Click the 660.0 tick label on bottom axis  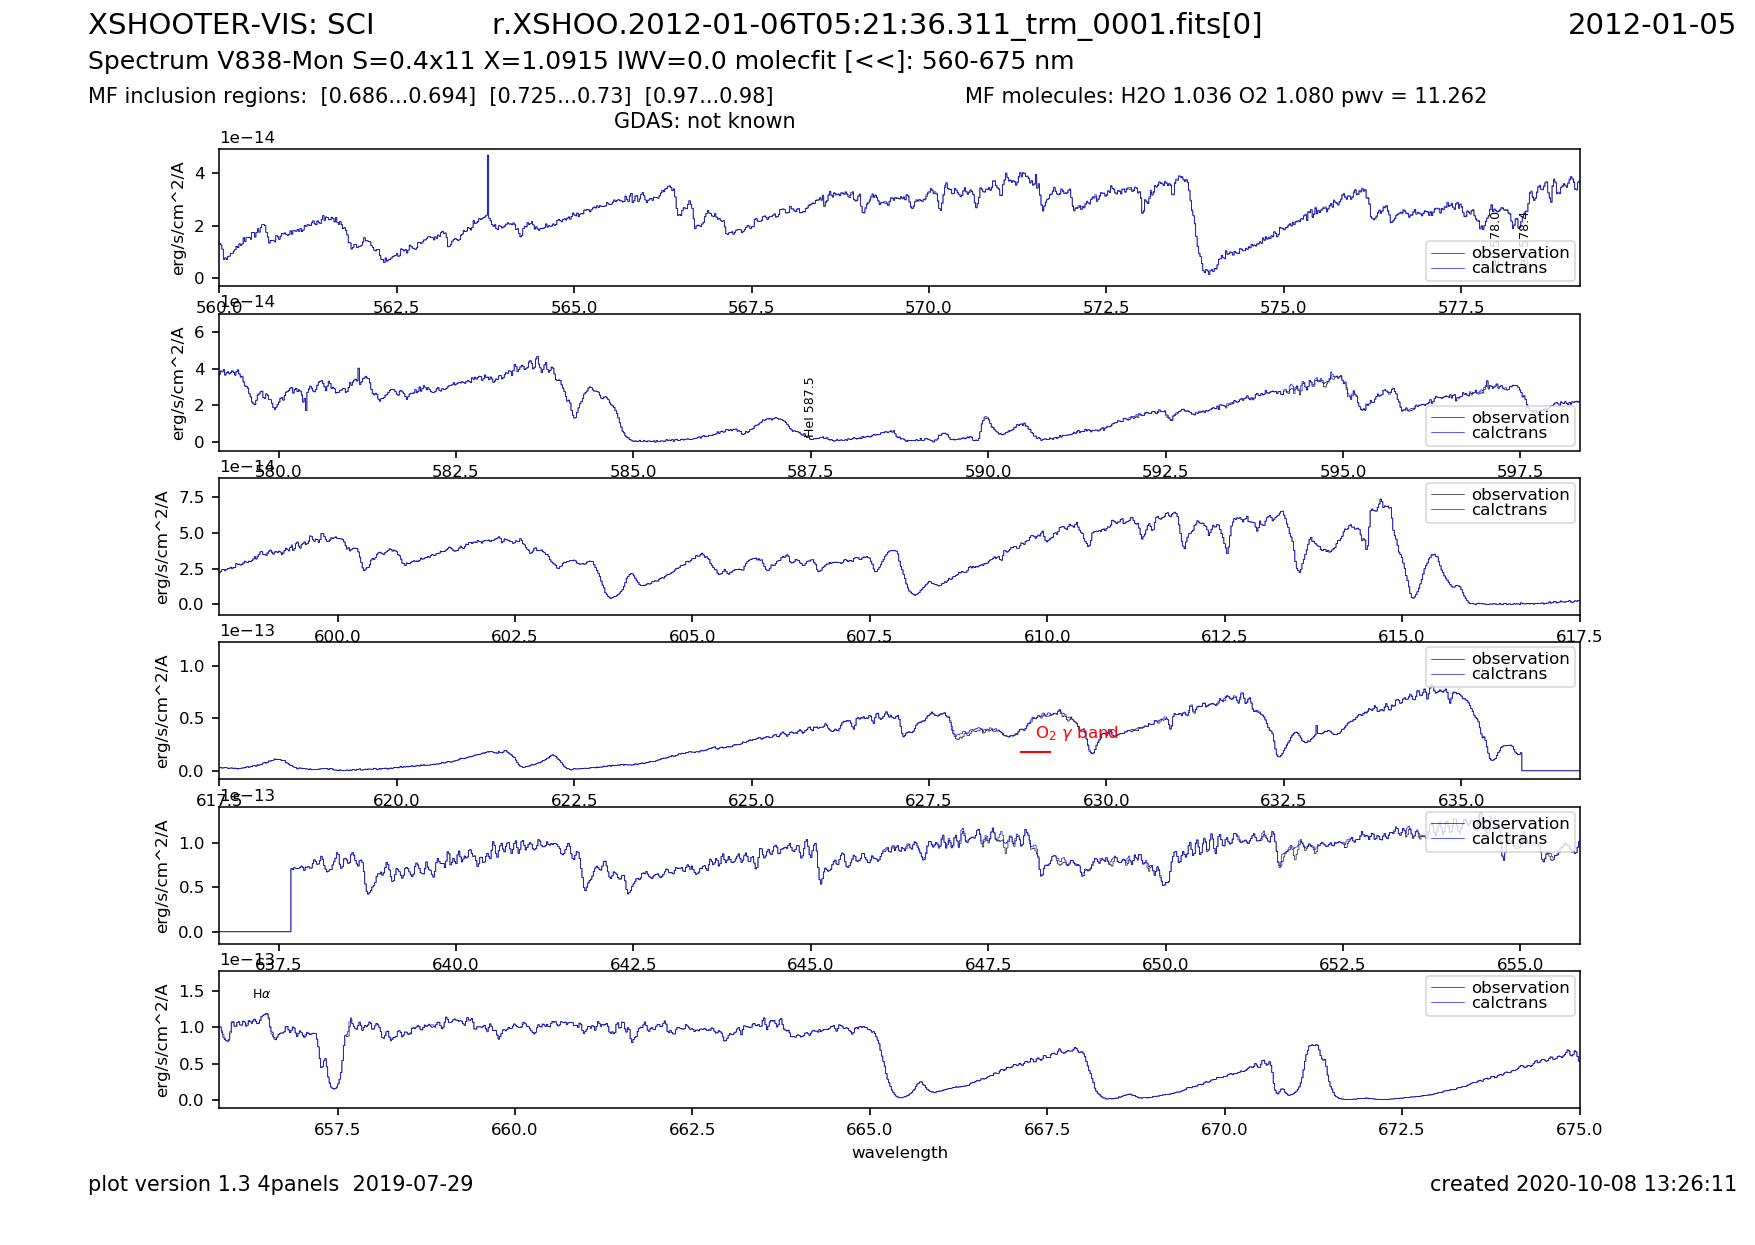[x=514, y=1129]
